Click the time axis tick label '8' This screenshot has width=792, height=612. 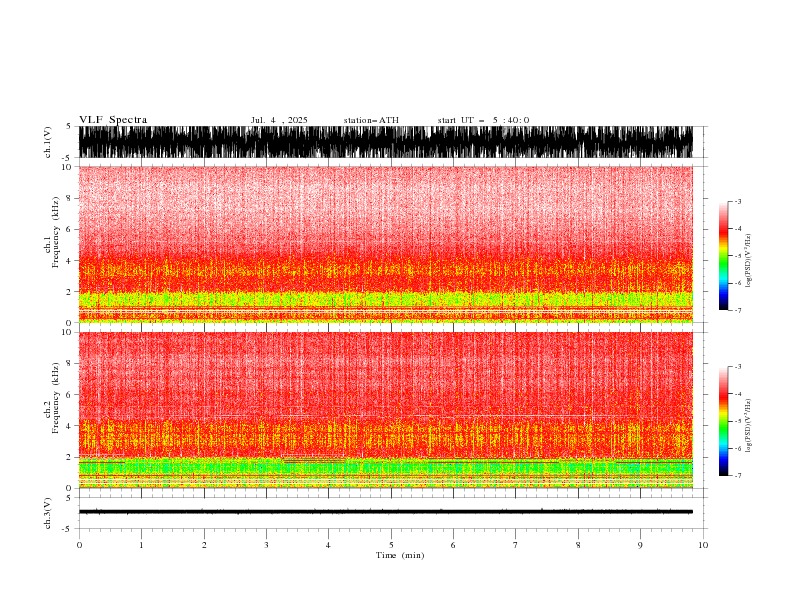578,545
